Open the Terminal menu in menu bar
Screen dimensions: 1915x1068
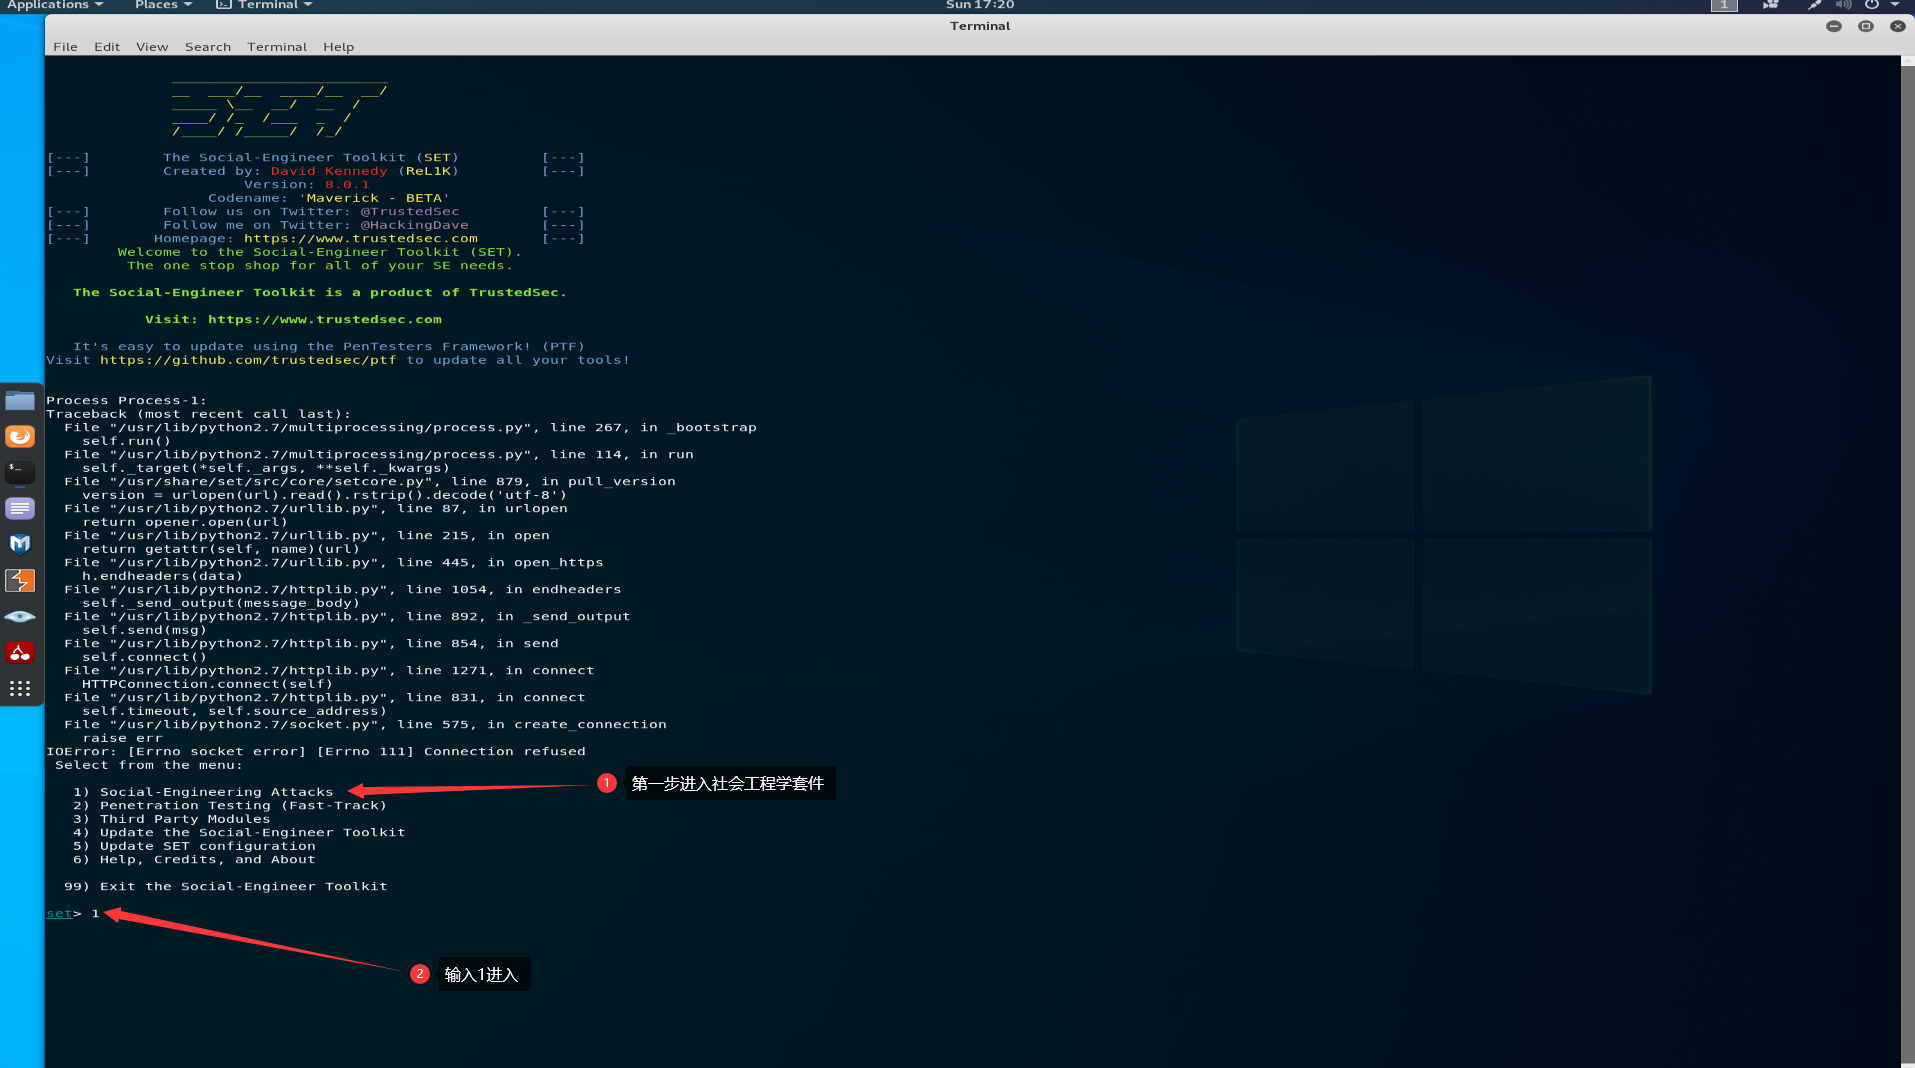277,47
